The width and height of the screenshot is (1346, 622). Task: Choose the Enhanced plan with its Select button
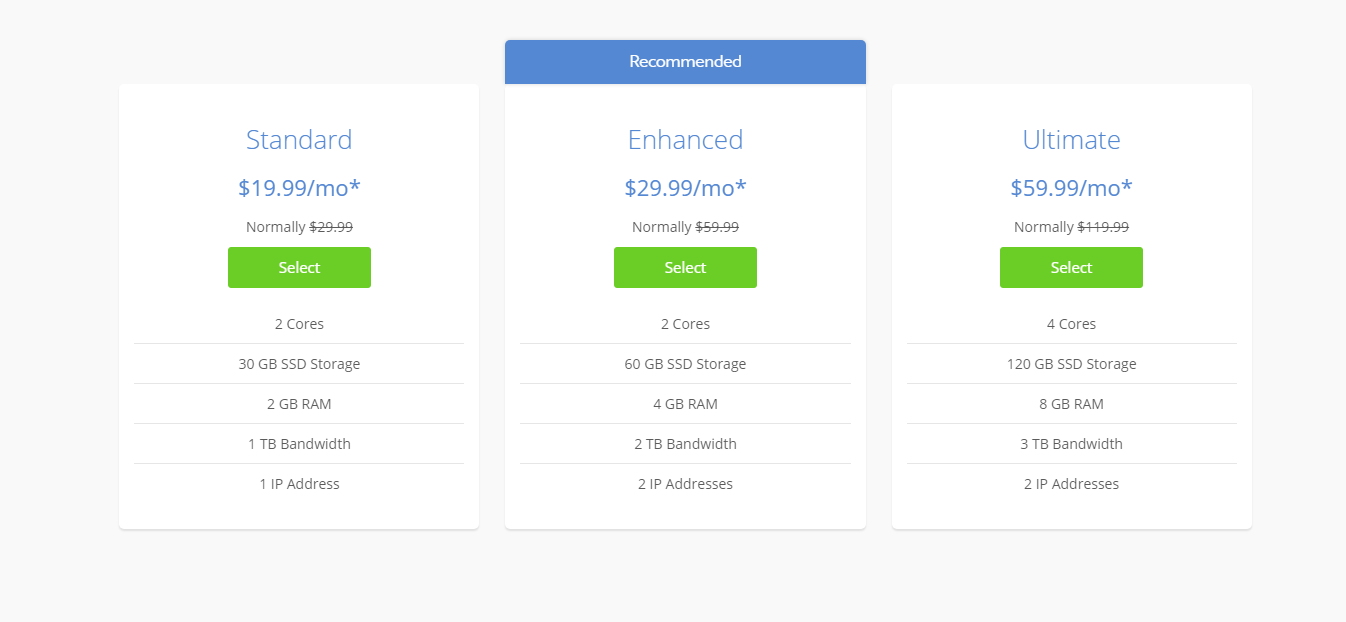[x=685, y=268]
